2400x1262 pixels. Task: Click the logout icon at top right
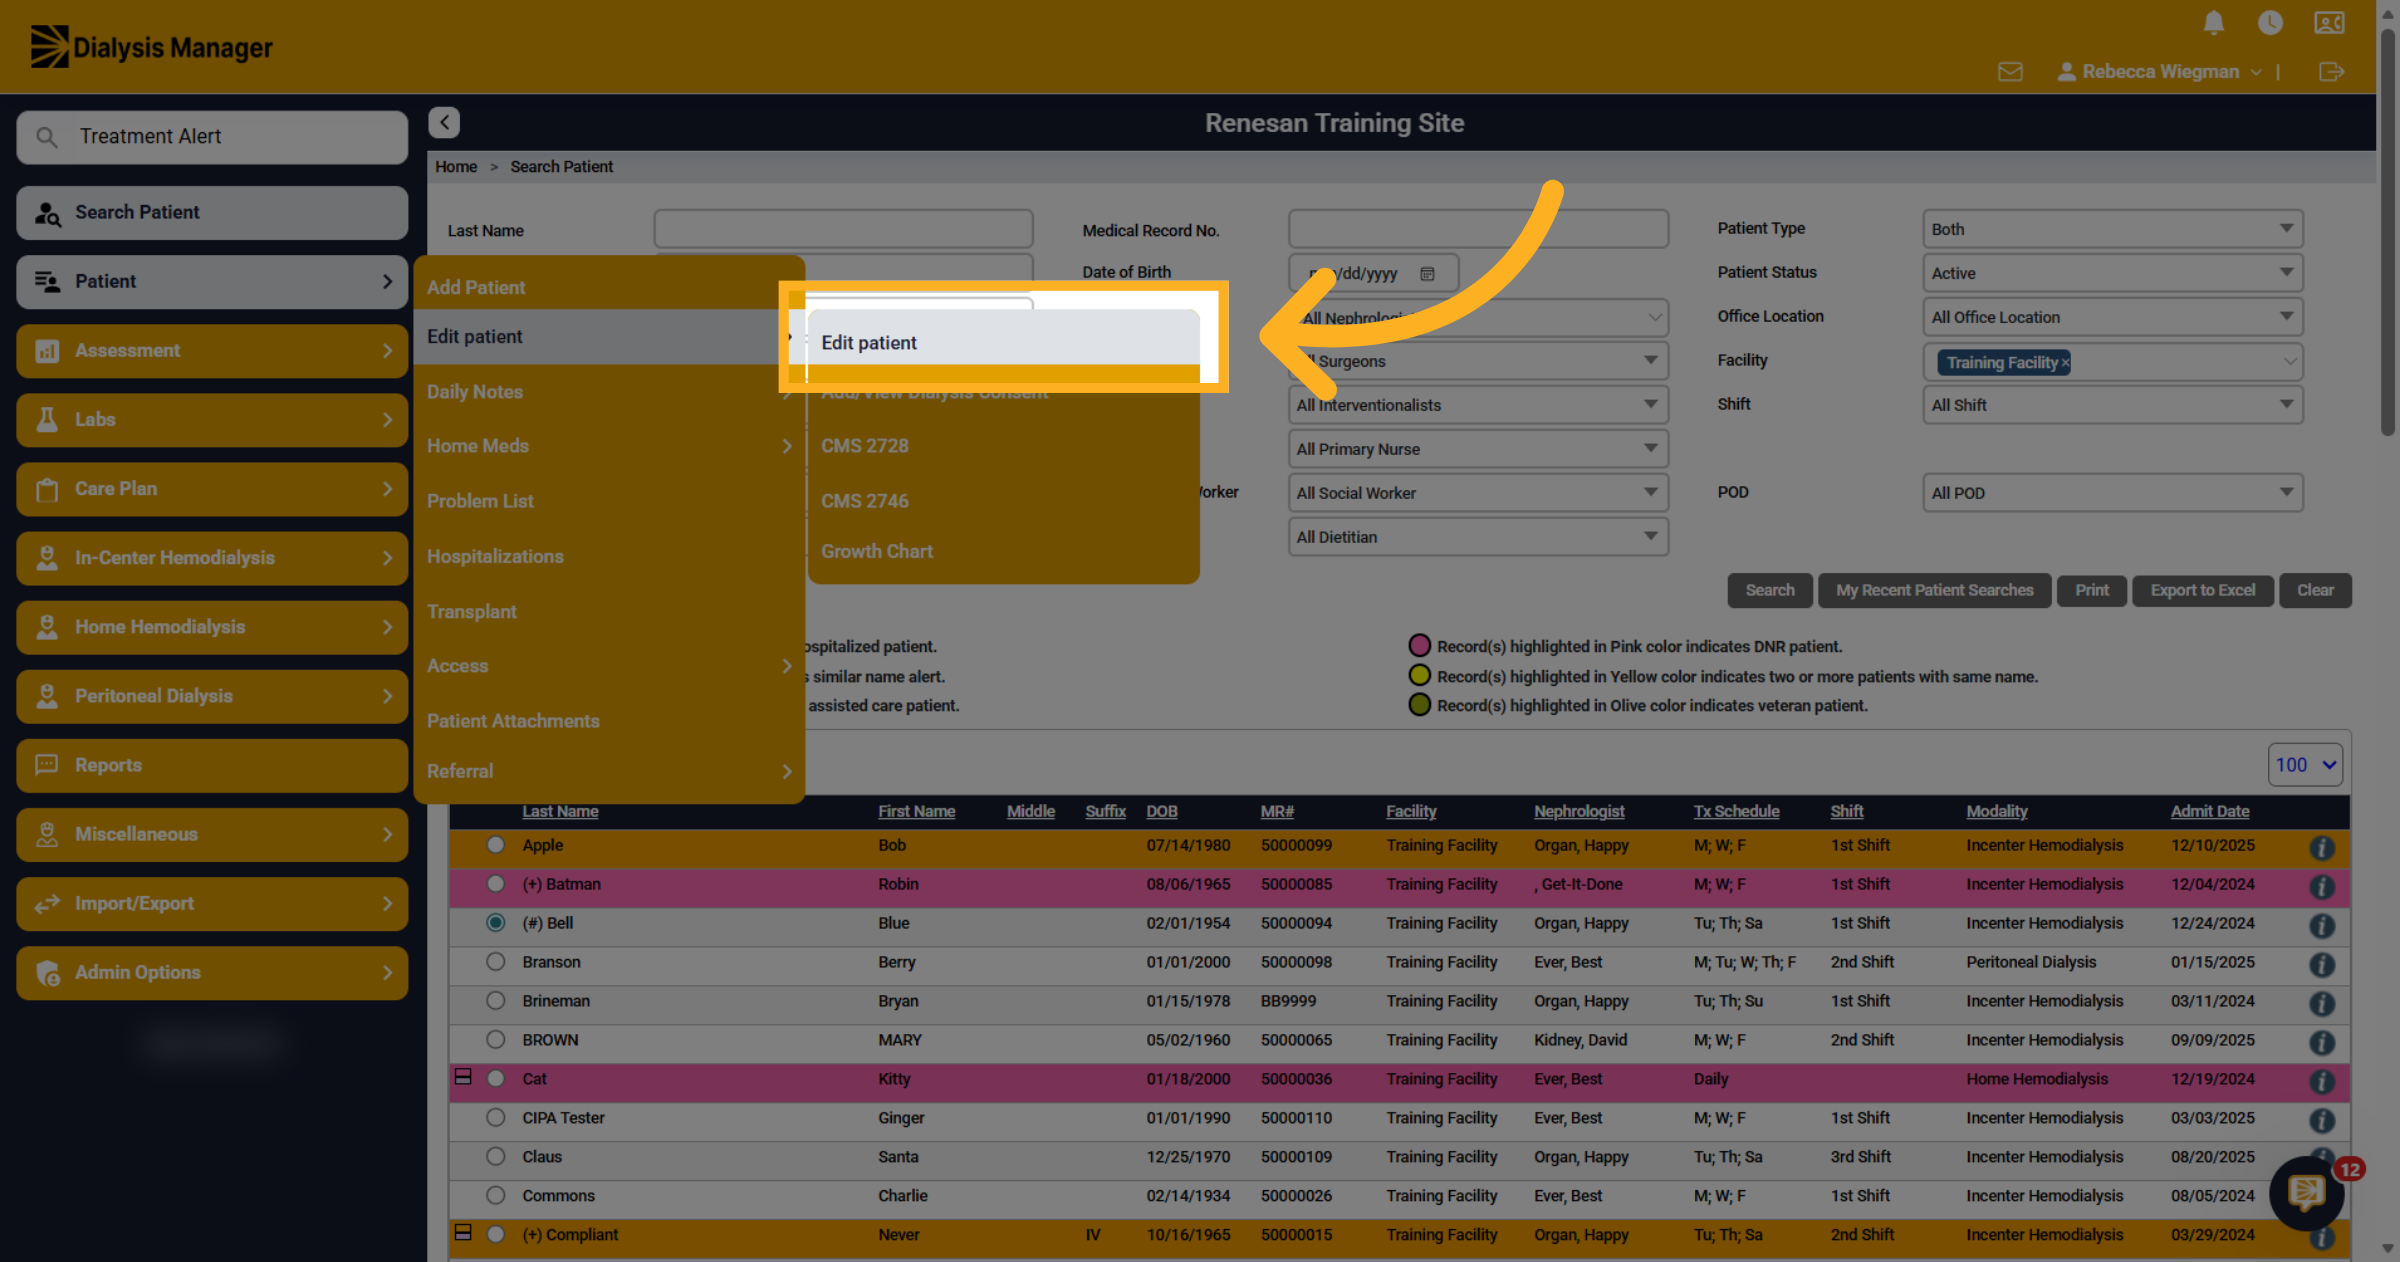[x=2331, y=72]
